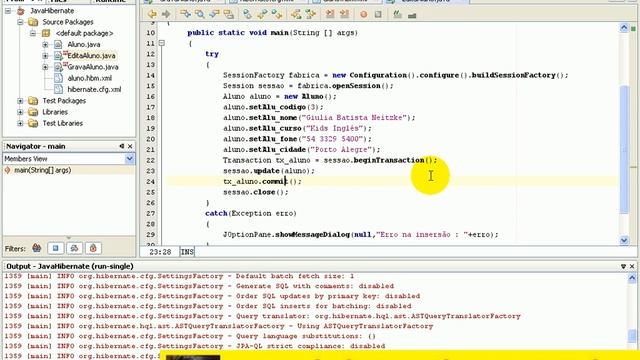640x360 pixels.
Task: Collapse the Source Packages node
Action: tap(20, 22)
